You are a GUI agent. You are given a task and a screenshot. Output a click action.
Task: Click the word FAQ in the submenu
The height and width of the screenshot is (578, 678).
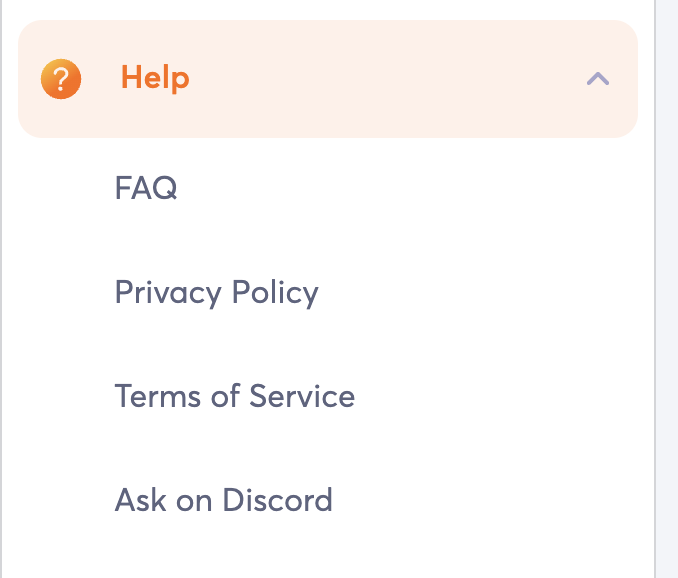(x=146, y=188)
